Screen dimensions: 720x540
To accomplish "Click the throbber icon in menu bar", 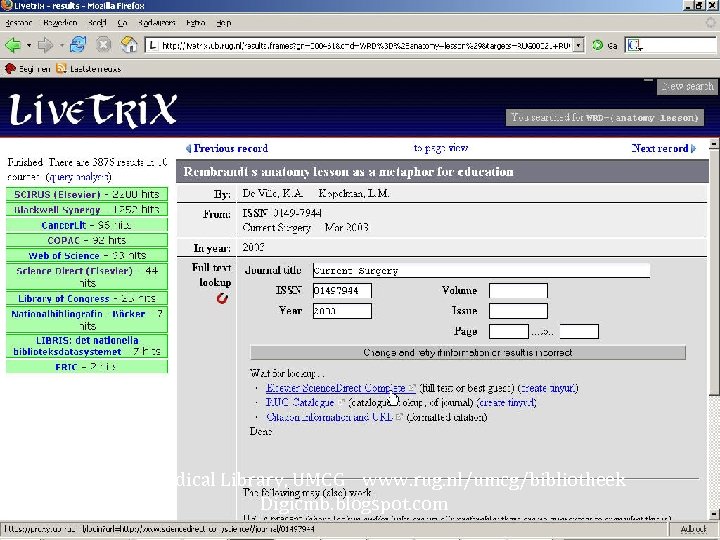I will pyautogui.click(x=711, y=22).
